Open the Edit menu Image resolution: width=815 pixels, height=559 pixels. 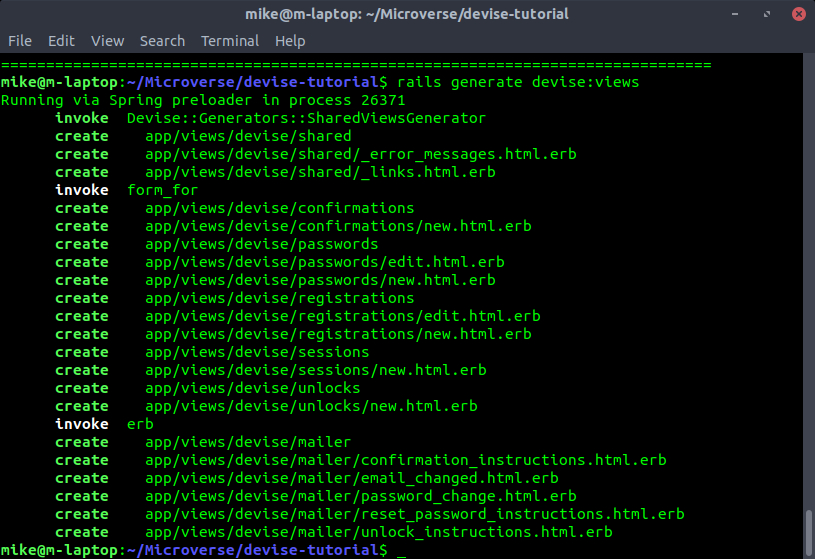[x=61, y=41]
